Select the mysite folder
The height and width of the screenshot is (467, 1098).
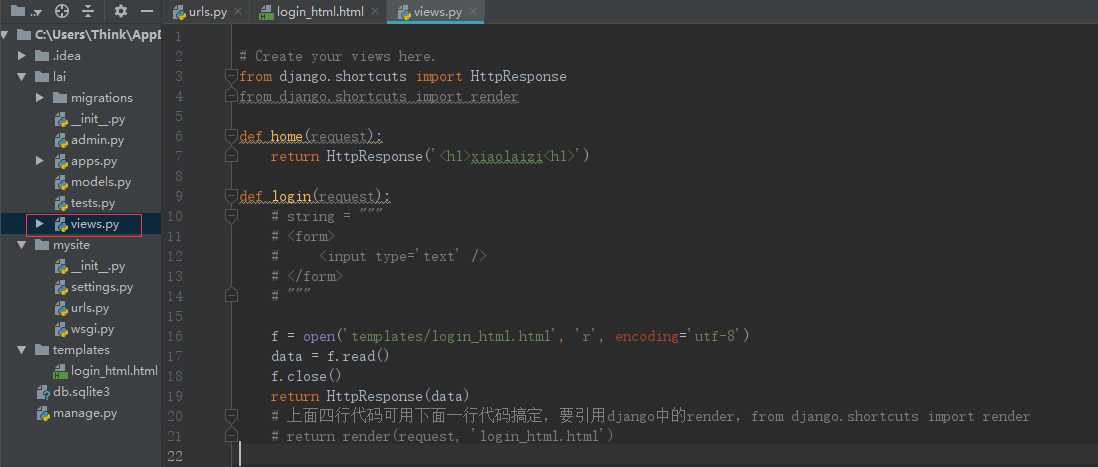[71, 244]
